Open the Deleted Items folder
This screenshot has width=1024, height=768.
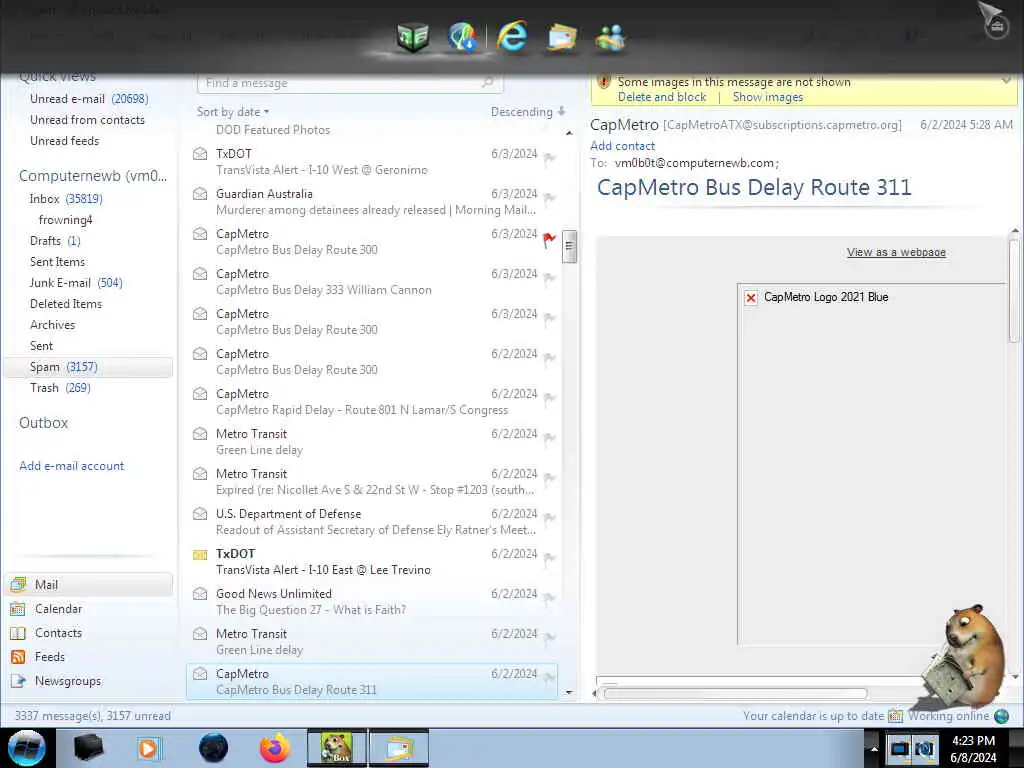(x=66, y=303)
